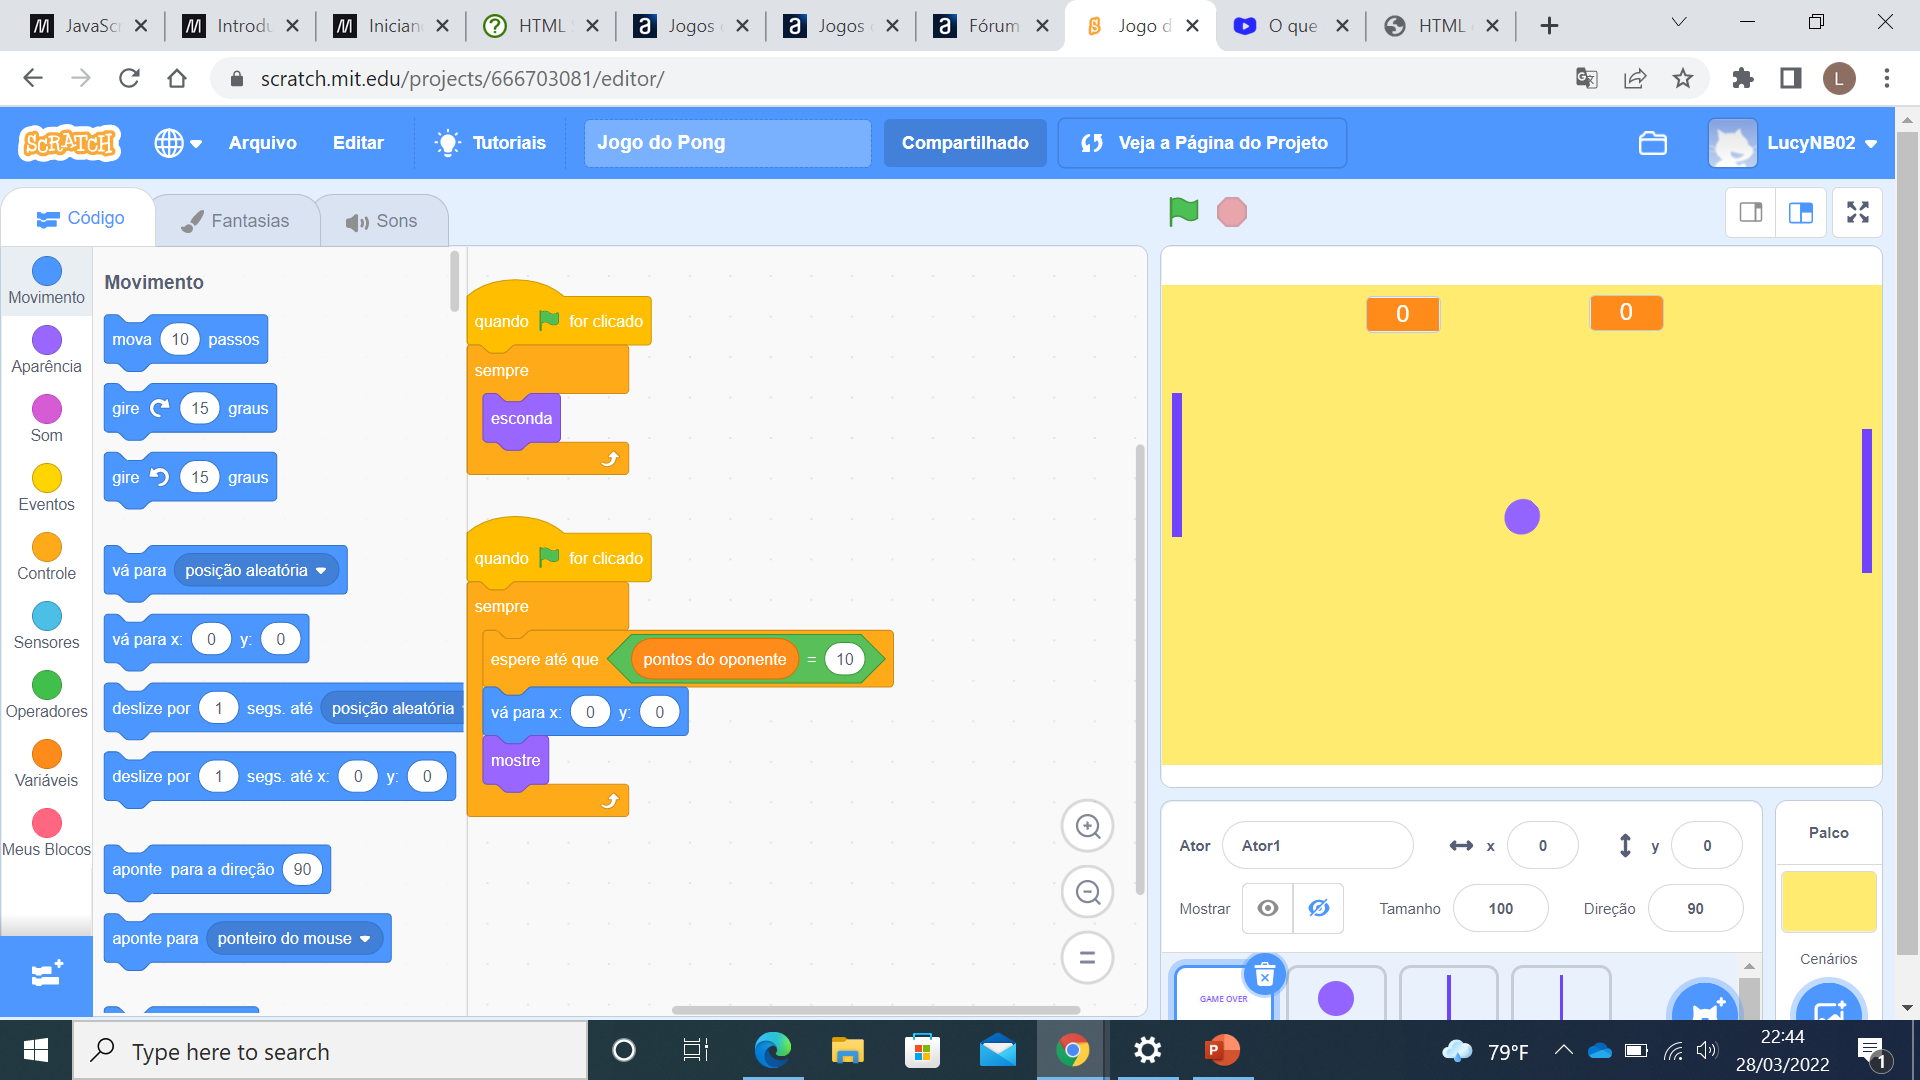Edit the sprite x position field
Image resolution: width=1920 pixels, height=1080 pixels.
tap(1542, 846)
